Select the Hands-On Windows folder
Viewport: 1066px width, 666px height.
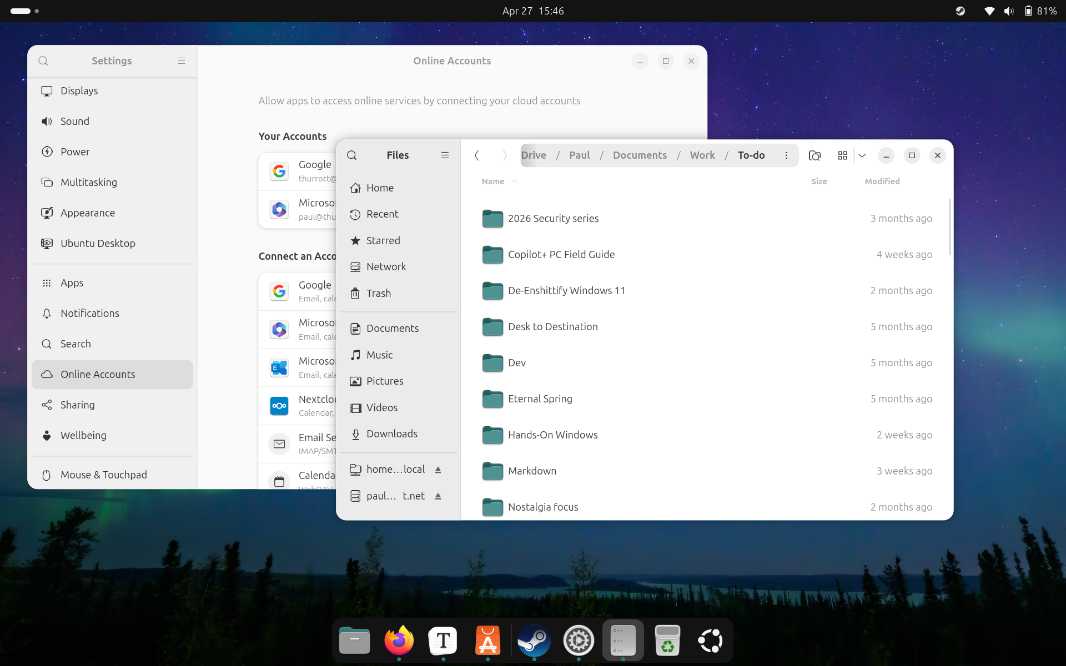(x=552, y=435)
